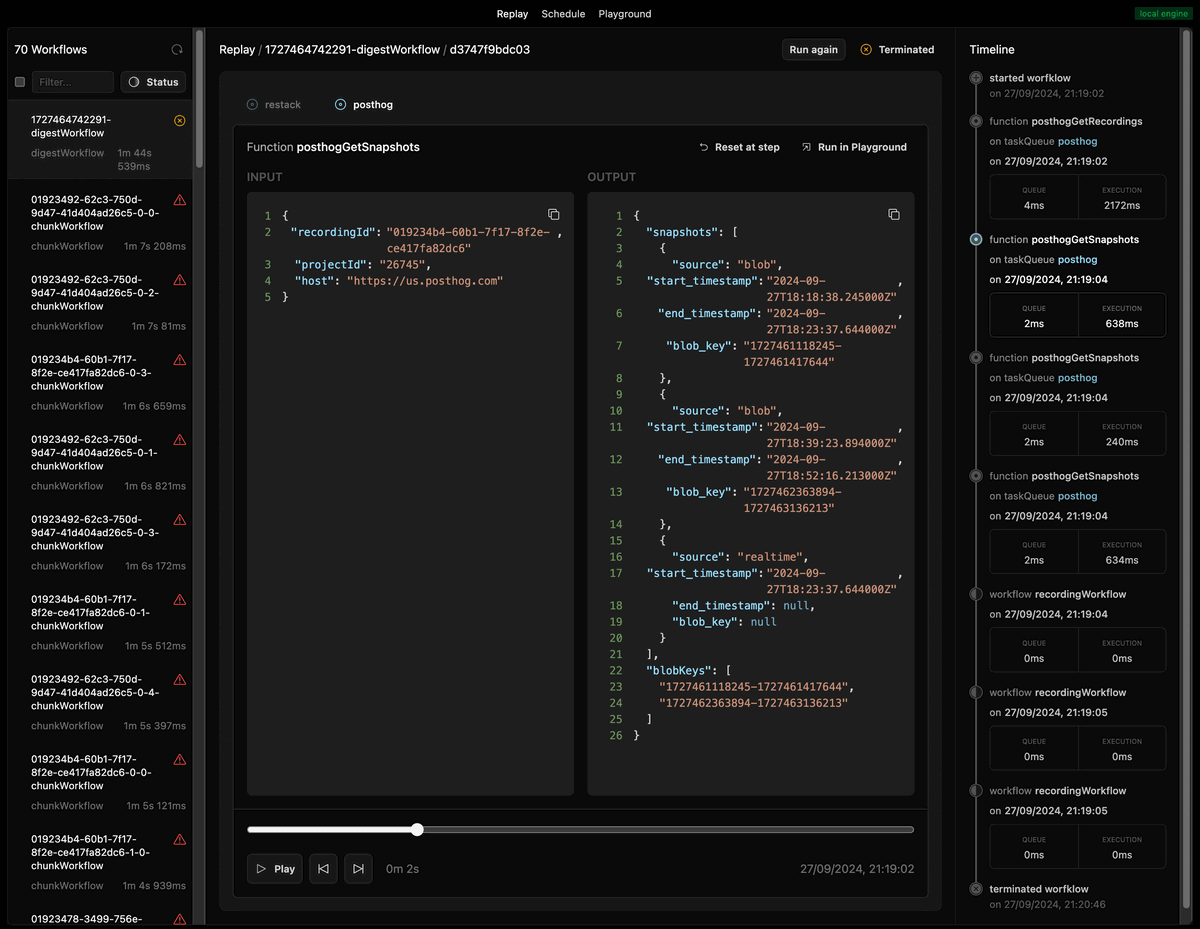The width and height of the screenshot is (1200, 929).
Task: Switch to the Replay tab
Action: [x=512, y=14]
